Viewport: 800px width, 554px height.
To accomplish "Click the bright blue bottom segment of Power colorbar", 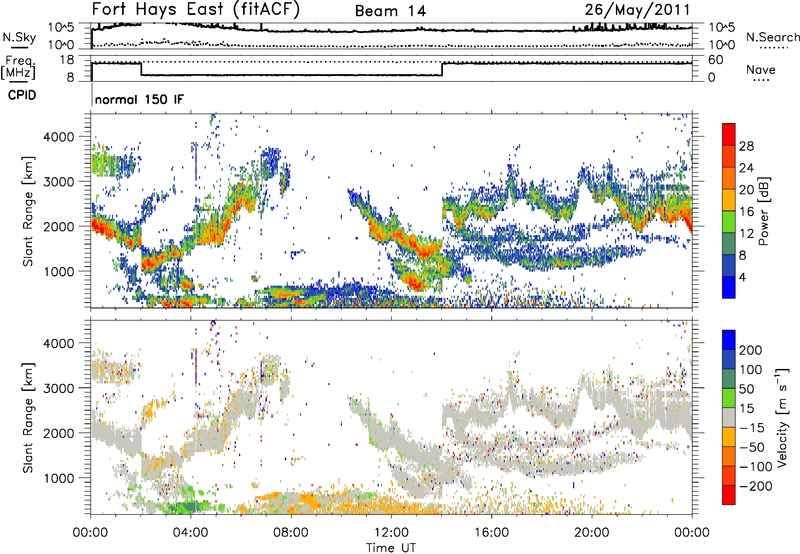I will 729,287.
